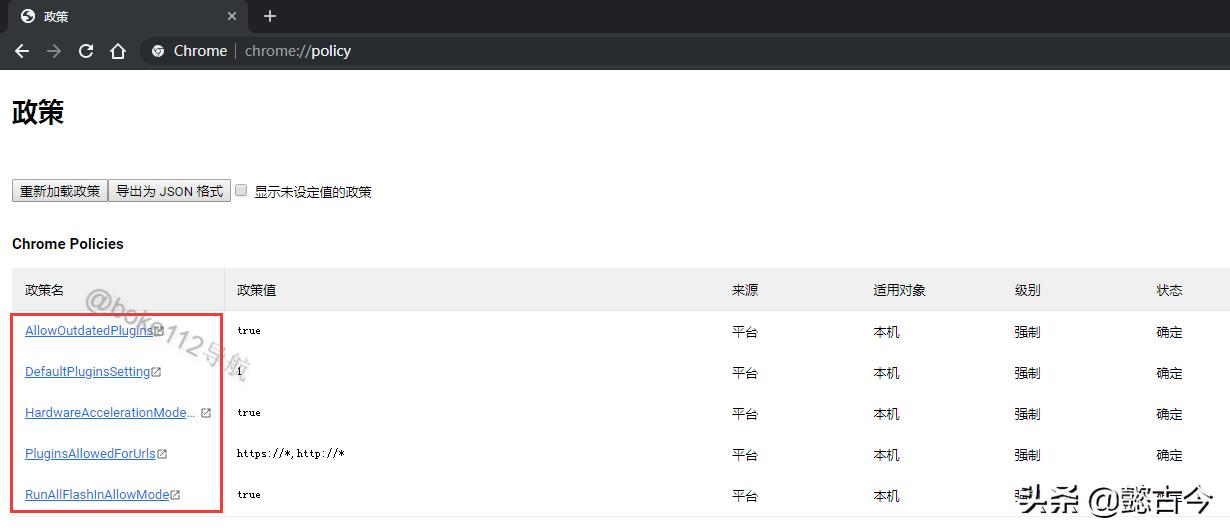Open the DefaultPluginsSetting policy link
The width and height of the screenshot is (1230, 532).
click(88, 372)
